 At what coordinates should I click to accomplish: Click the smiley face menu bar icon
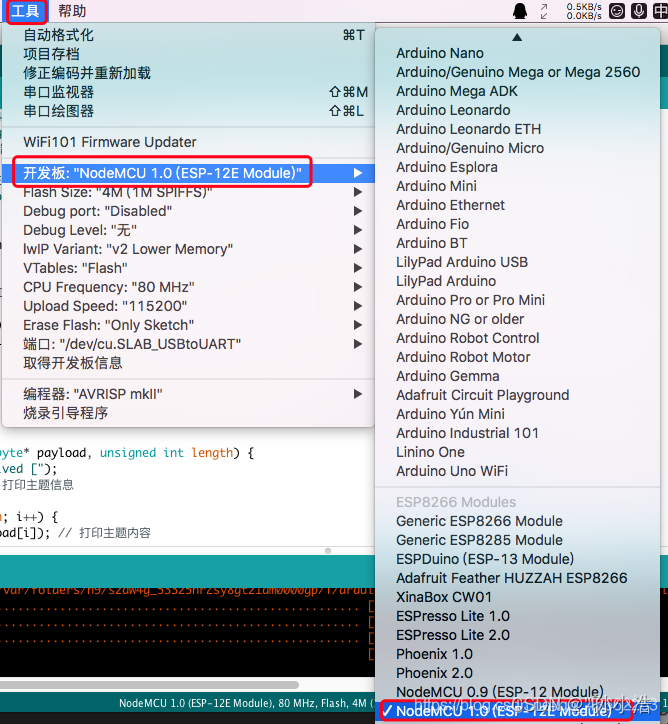coord(617,11)
